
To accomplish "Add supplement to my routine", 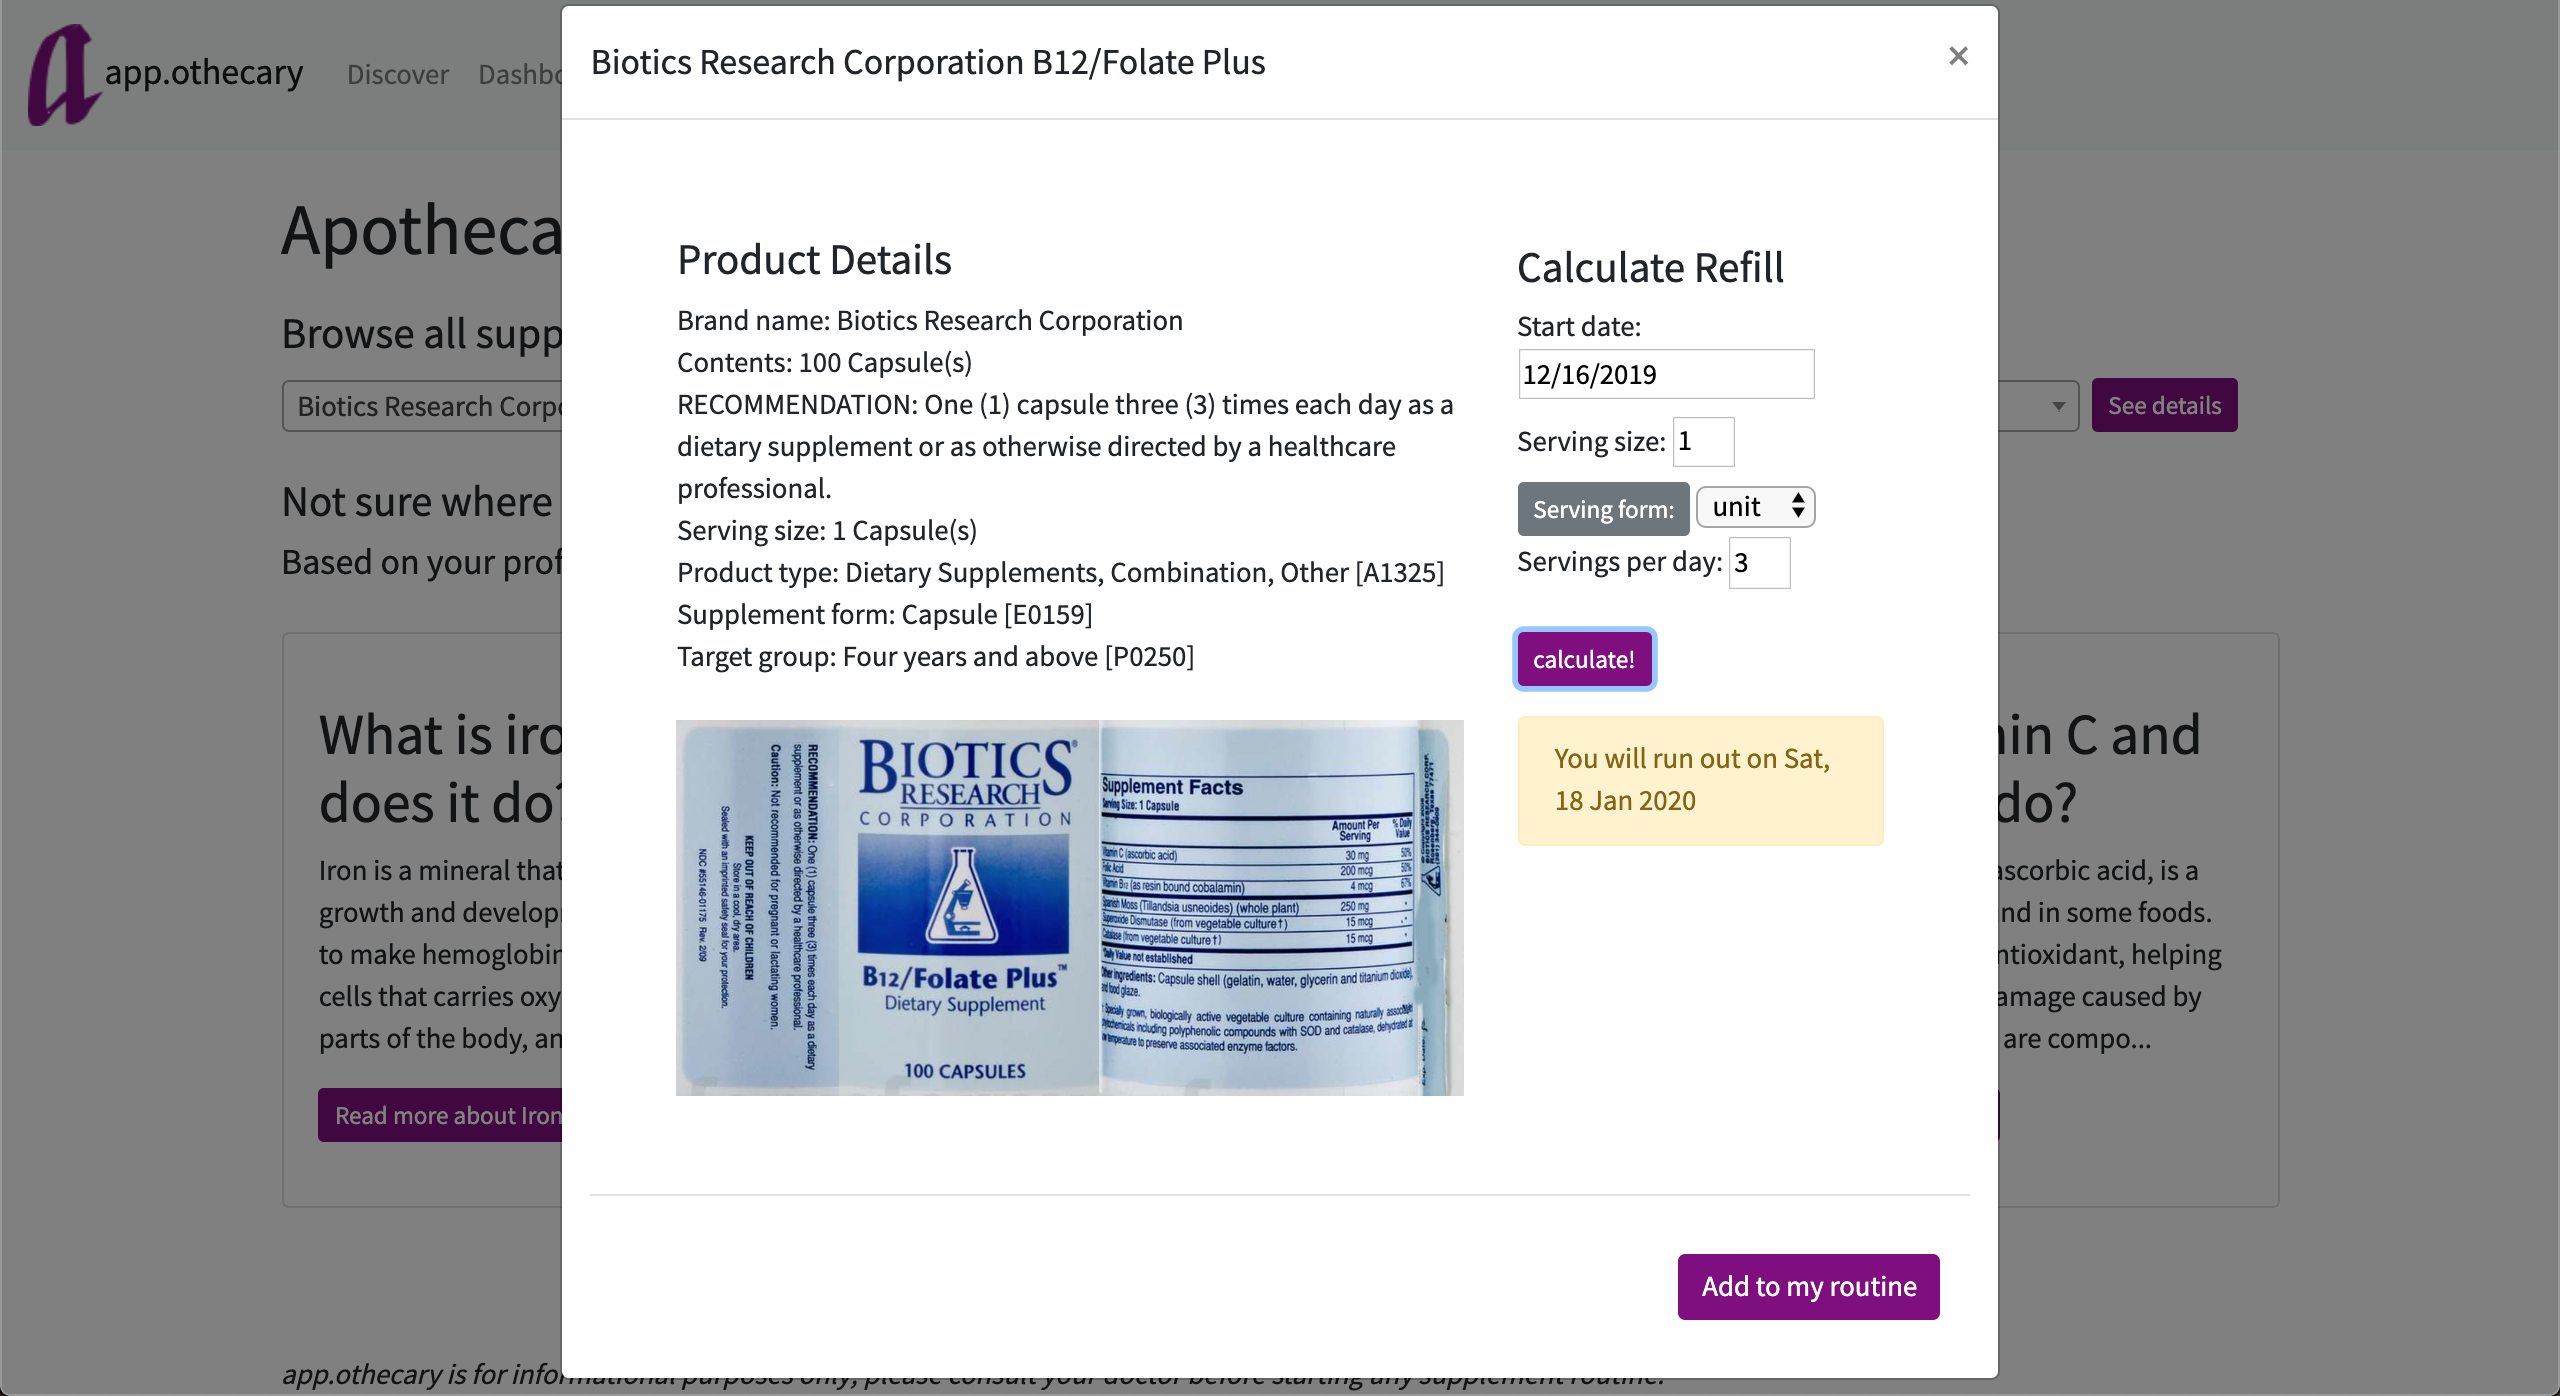I will (1808, 1286).
